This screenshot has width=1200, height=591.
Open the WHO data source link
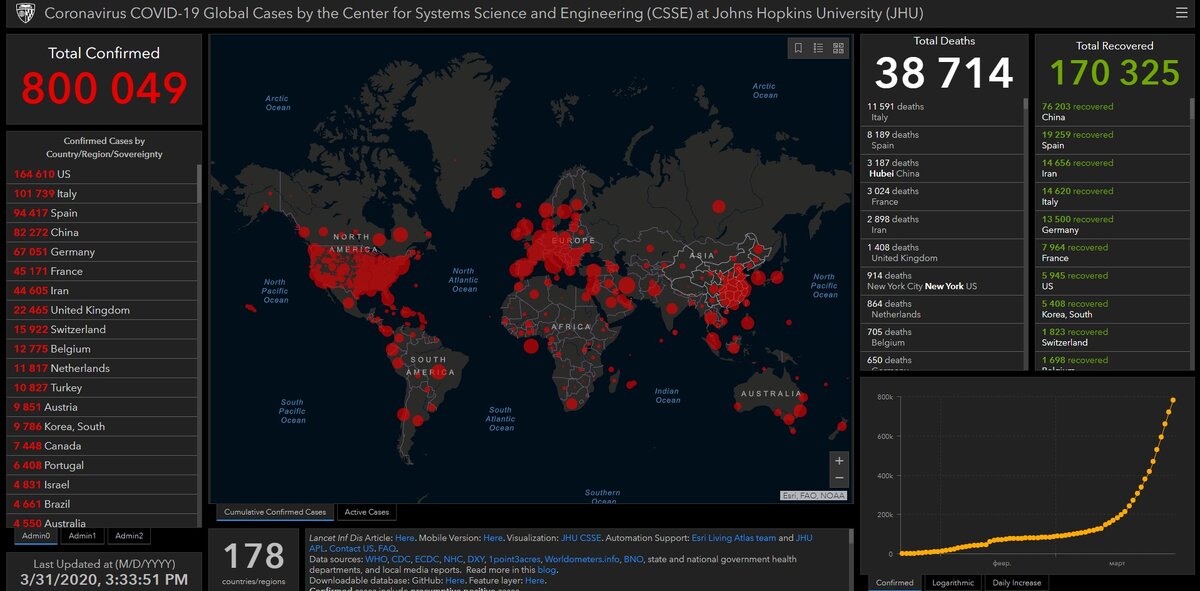pos(376,560)
